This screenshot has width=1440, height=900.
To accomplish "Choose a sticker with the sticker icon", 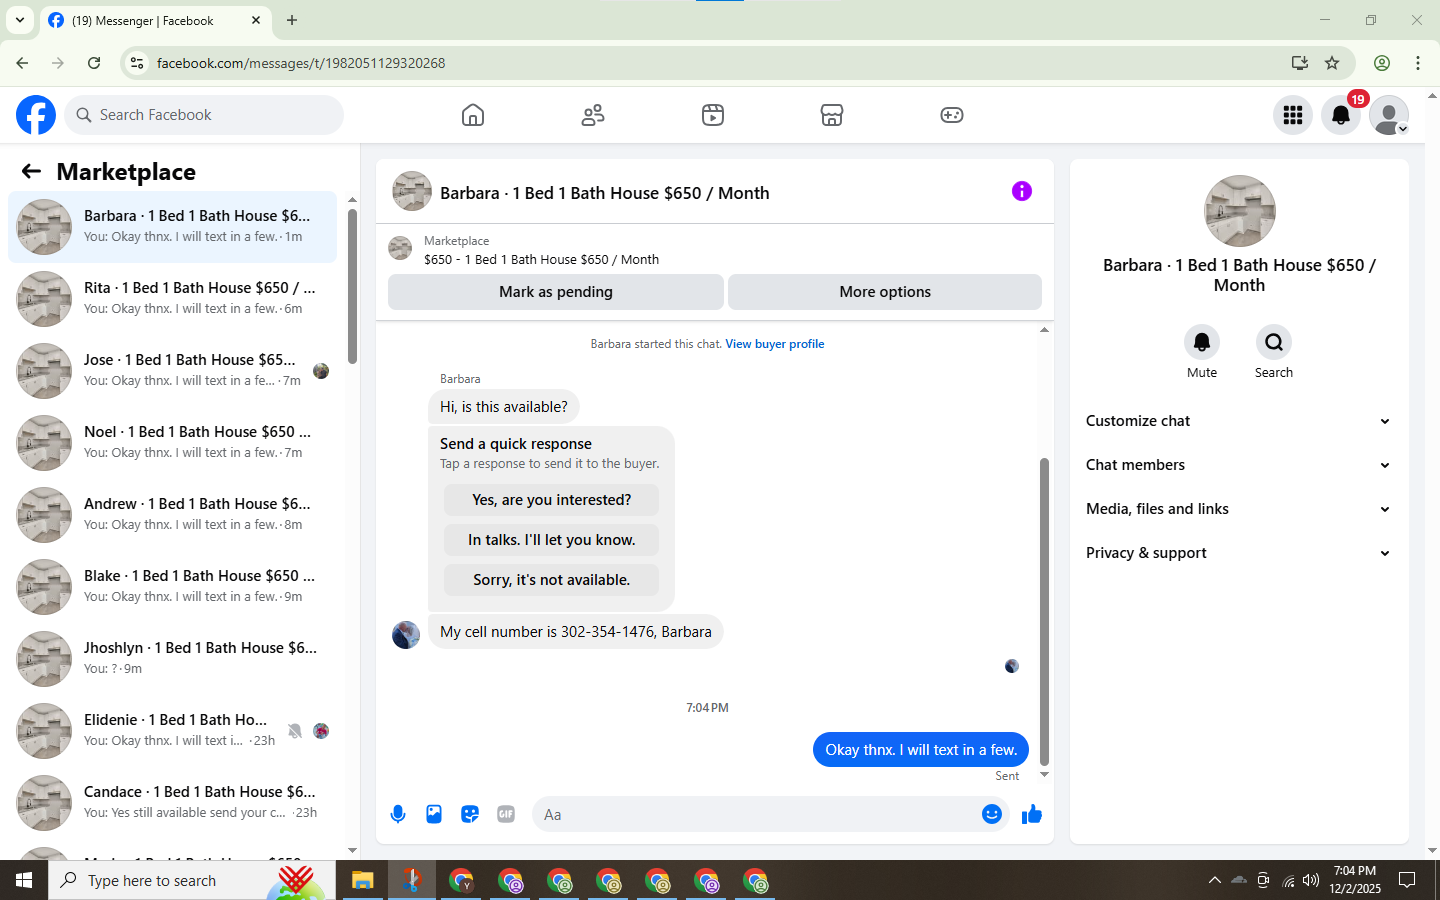I will (470, 814).
